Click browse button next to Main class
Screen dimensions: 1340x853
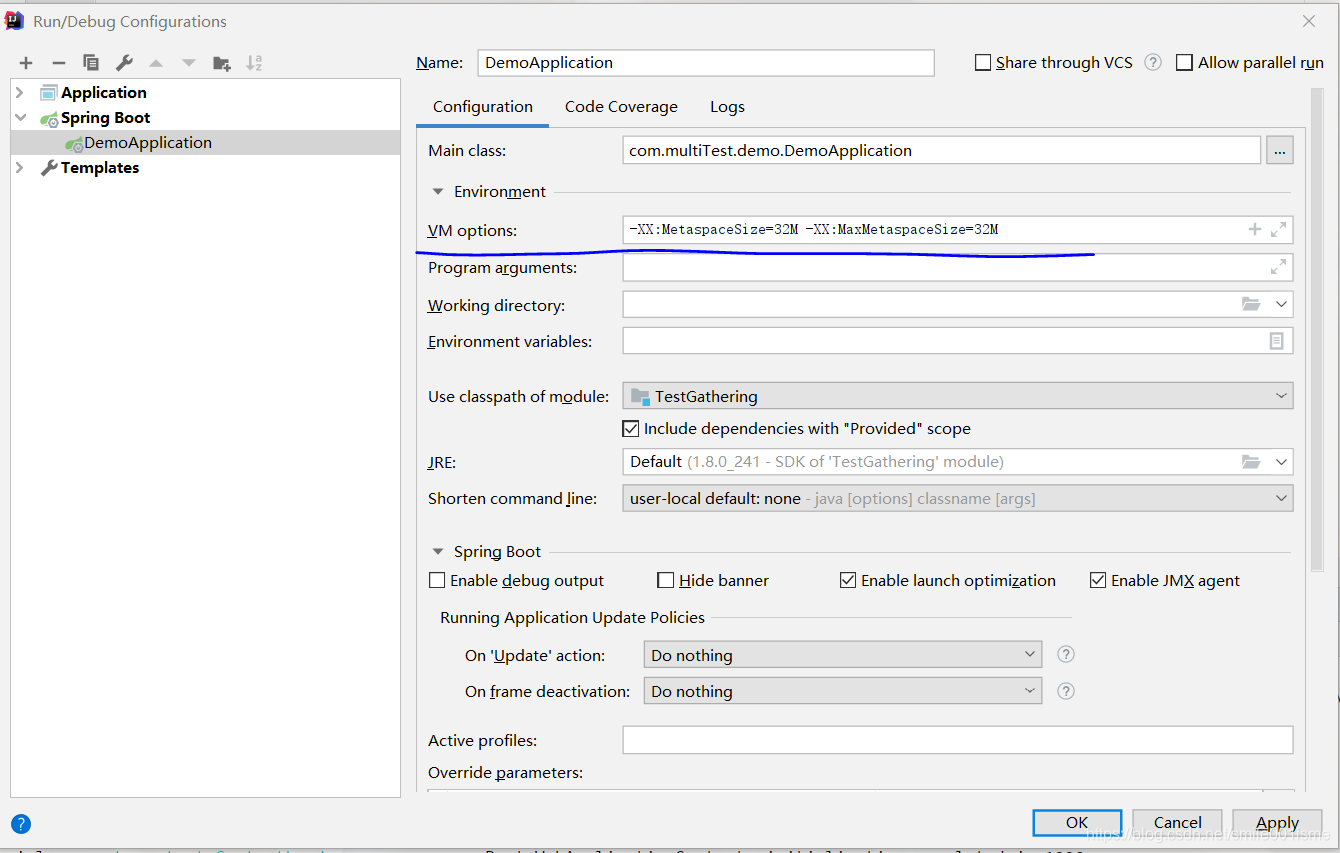(1280, 151)
